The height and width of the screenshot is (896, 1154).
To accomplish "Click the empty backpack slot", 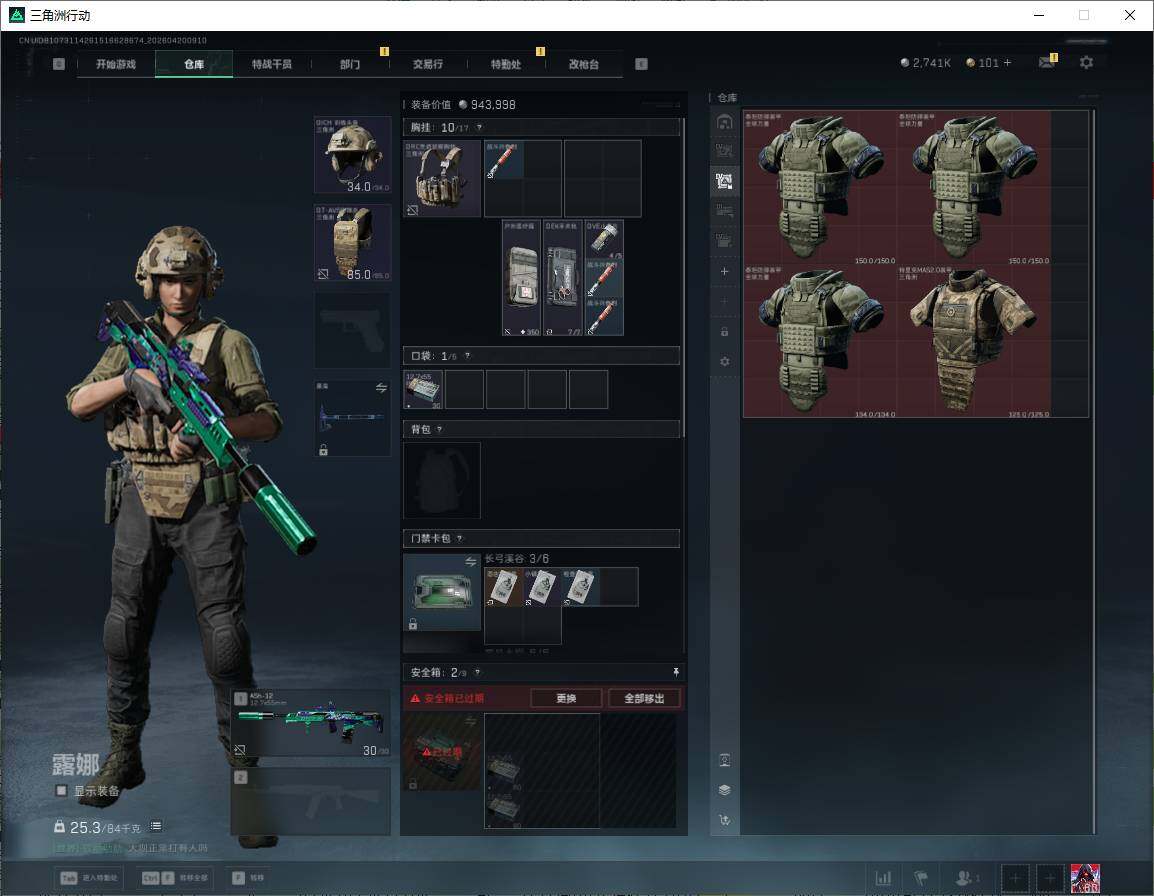I will click(442, 480).
